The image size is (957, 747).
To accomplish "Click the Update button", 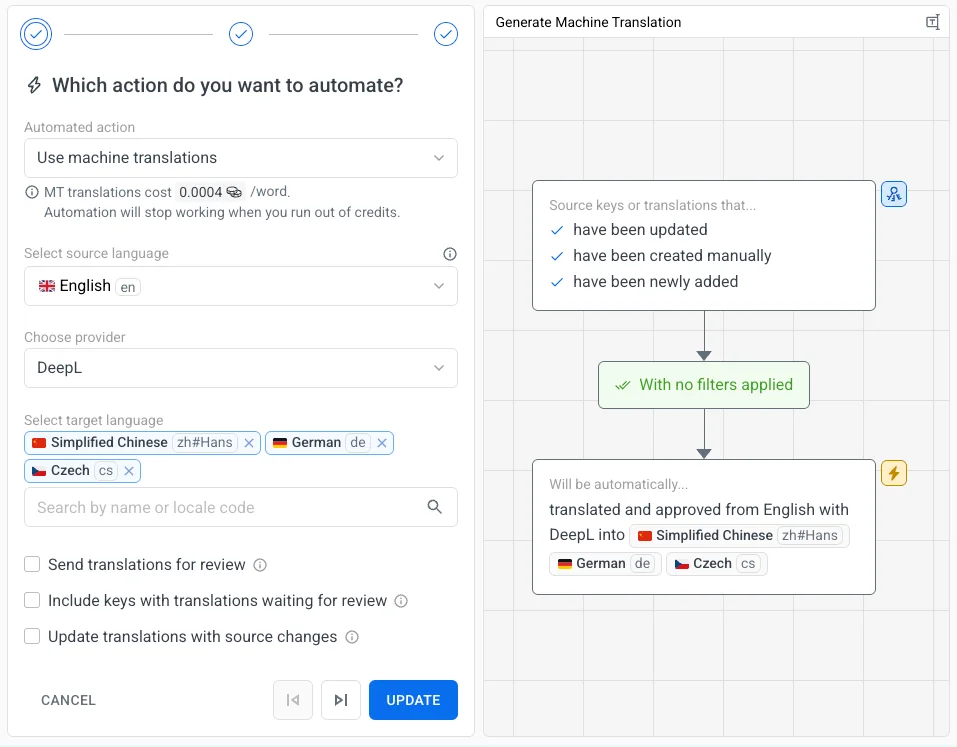I will tap(413, 700).
